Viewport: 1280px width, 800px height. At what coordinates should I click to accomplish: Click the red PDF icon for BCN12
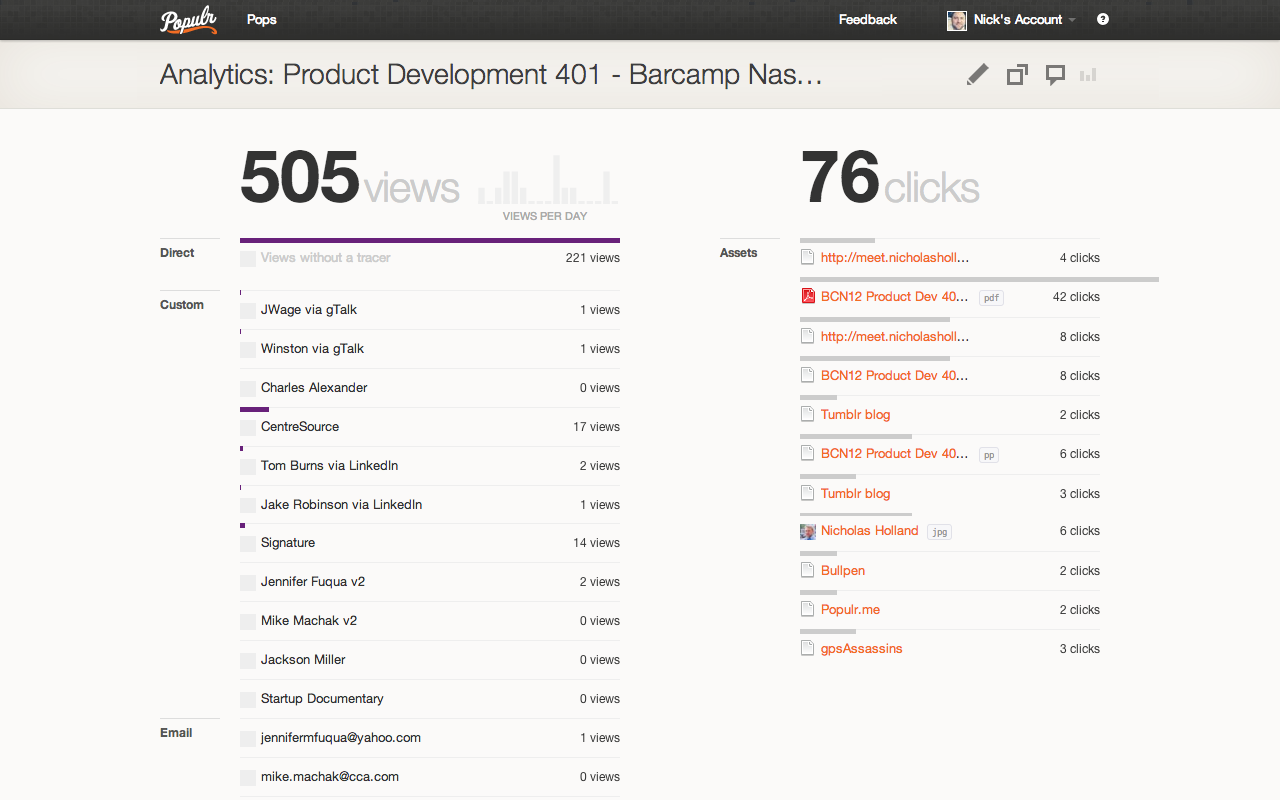coord(808,296)
